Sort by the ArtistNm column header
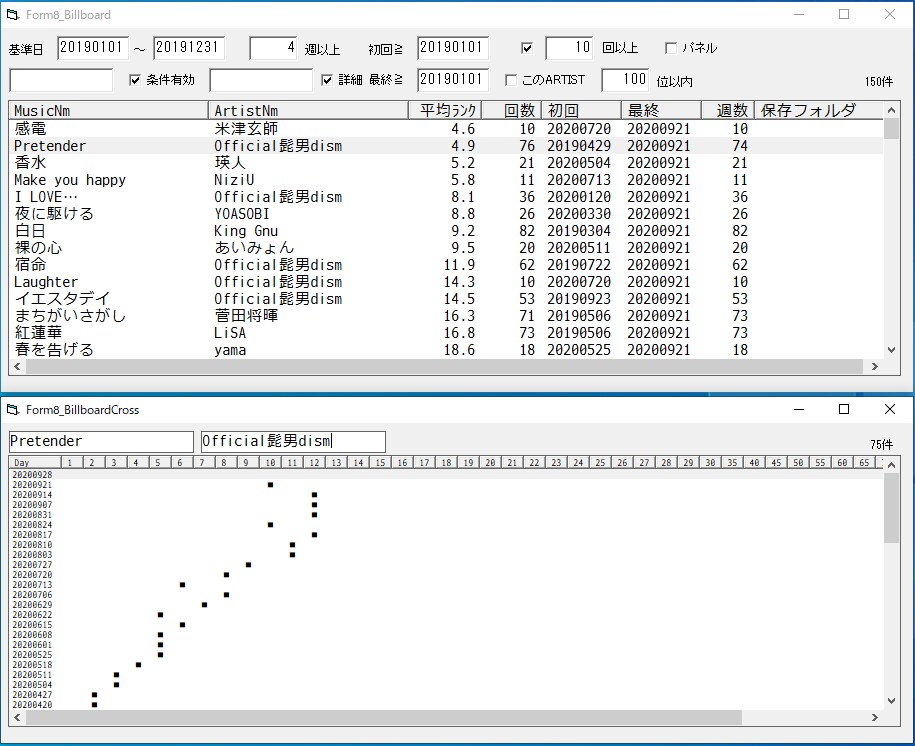 pos(308,110)
